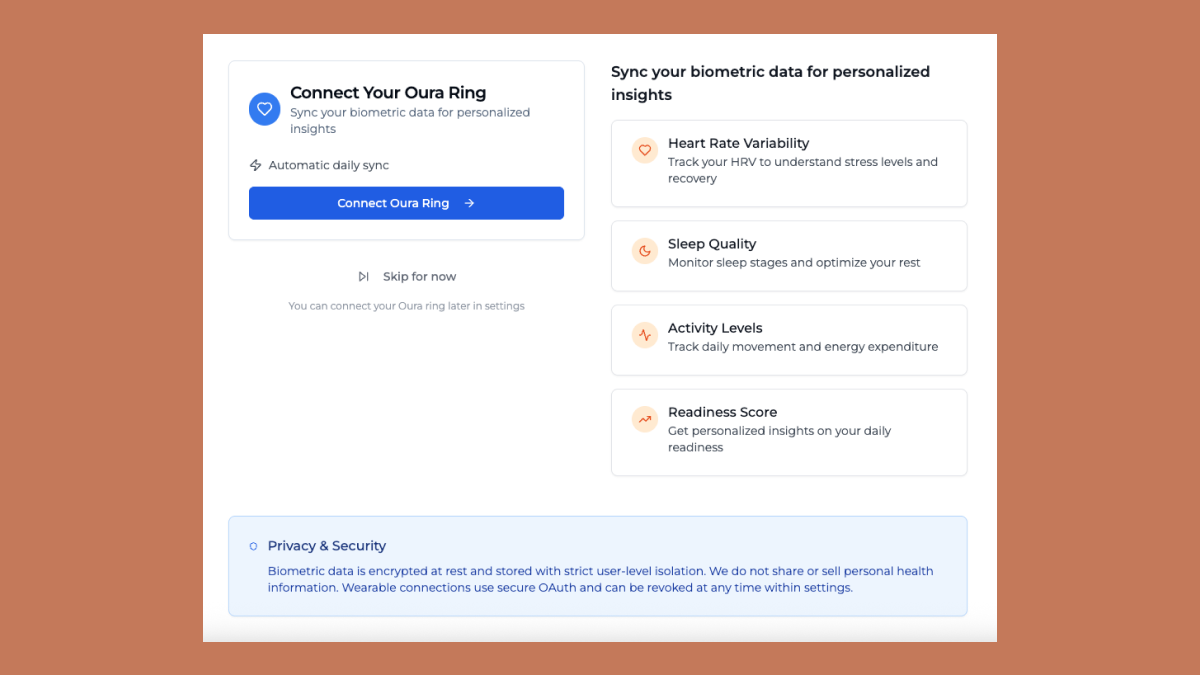Open the Readiness Score card
Screen dimensions: 1200x675
(x=789, y=432)
